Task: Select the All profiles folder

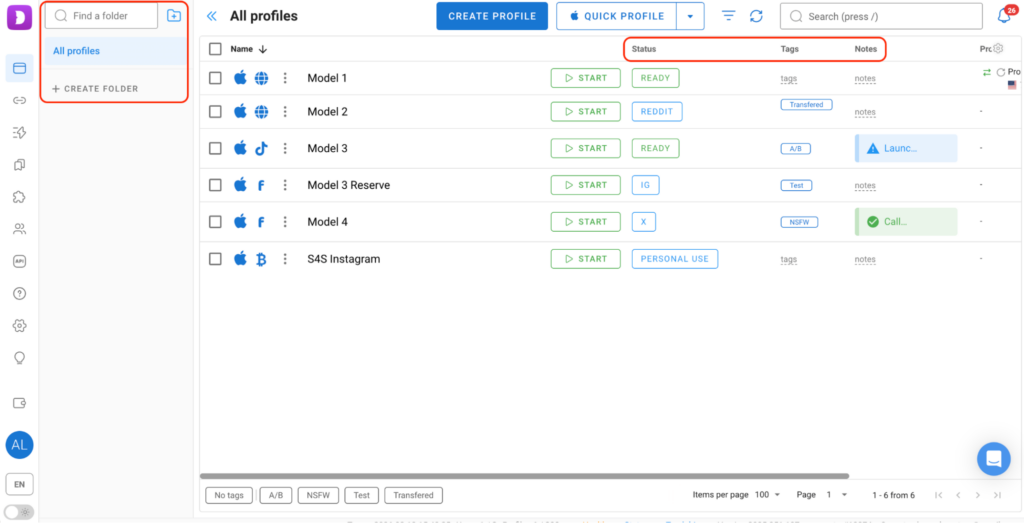Action: 116,51
